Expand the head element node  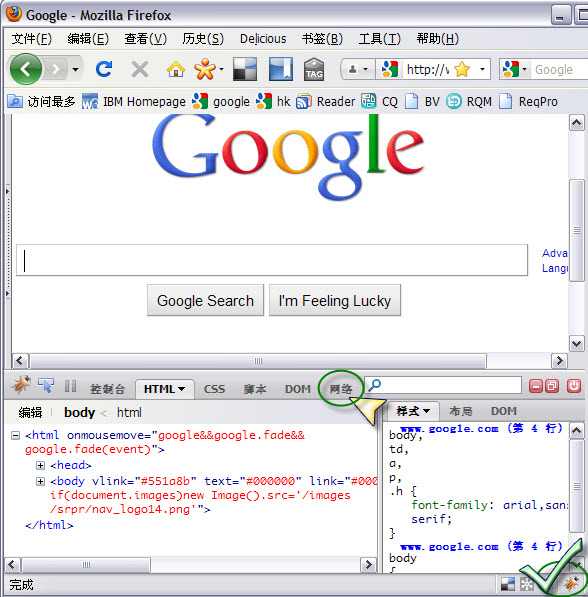40,465
